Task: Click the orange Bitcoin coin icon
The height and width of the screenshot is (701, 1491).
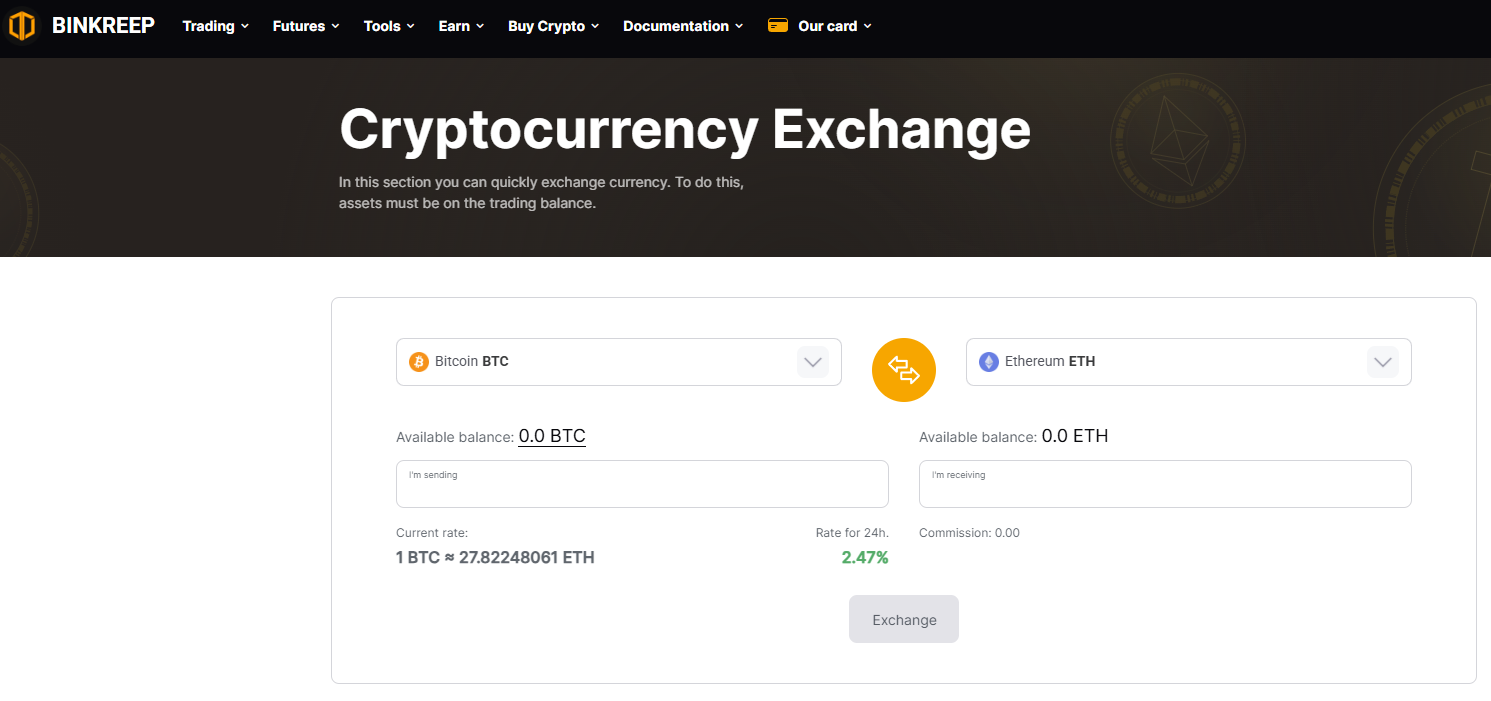Action: point(419,362)
